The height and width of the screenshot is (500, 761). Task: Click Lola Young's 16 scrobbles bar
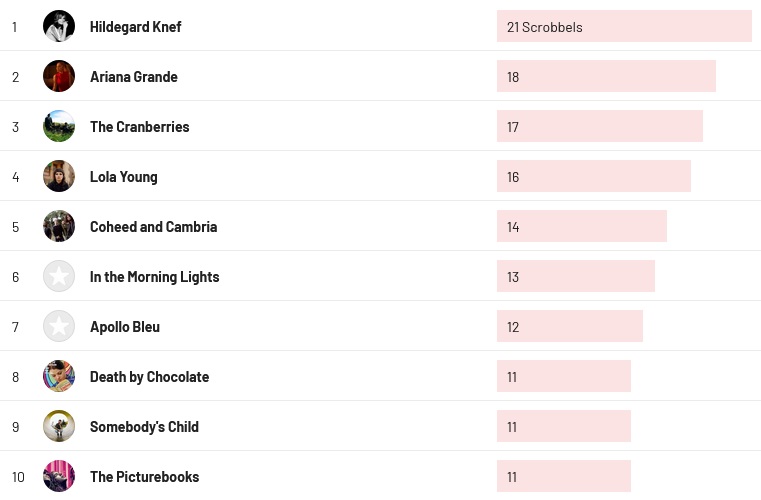[x=593, y=177]
